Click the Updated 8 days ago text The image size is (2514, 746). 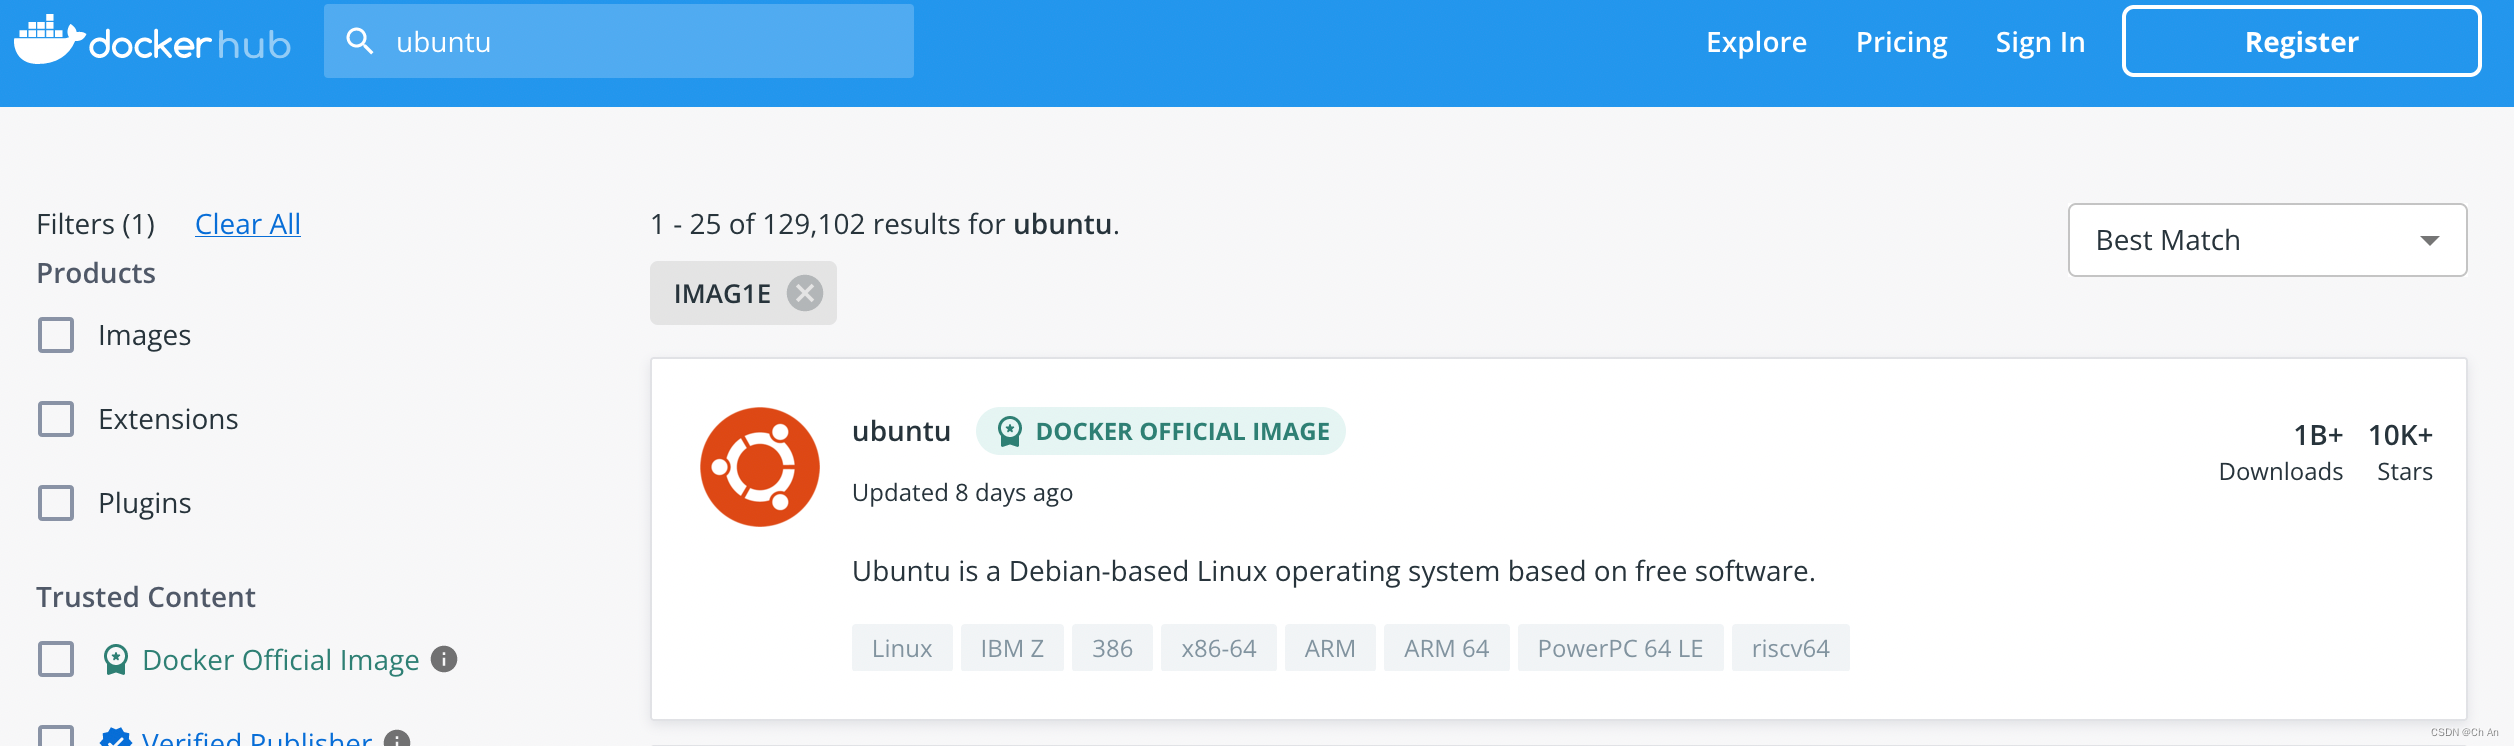pyautogui.click(x=962, y=493)
